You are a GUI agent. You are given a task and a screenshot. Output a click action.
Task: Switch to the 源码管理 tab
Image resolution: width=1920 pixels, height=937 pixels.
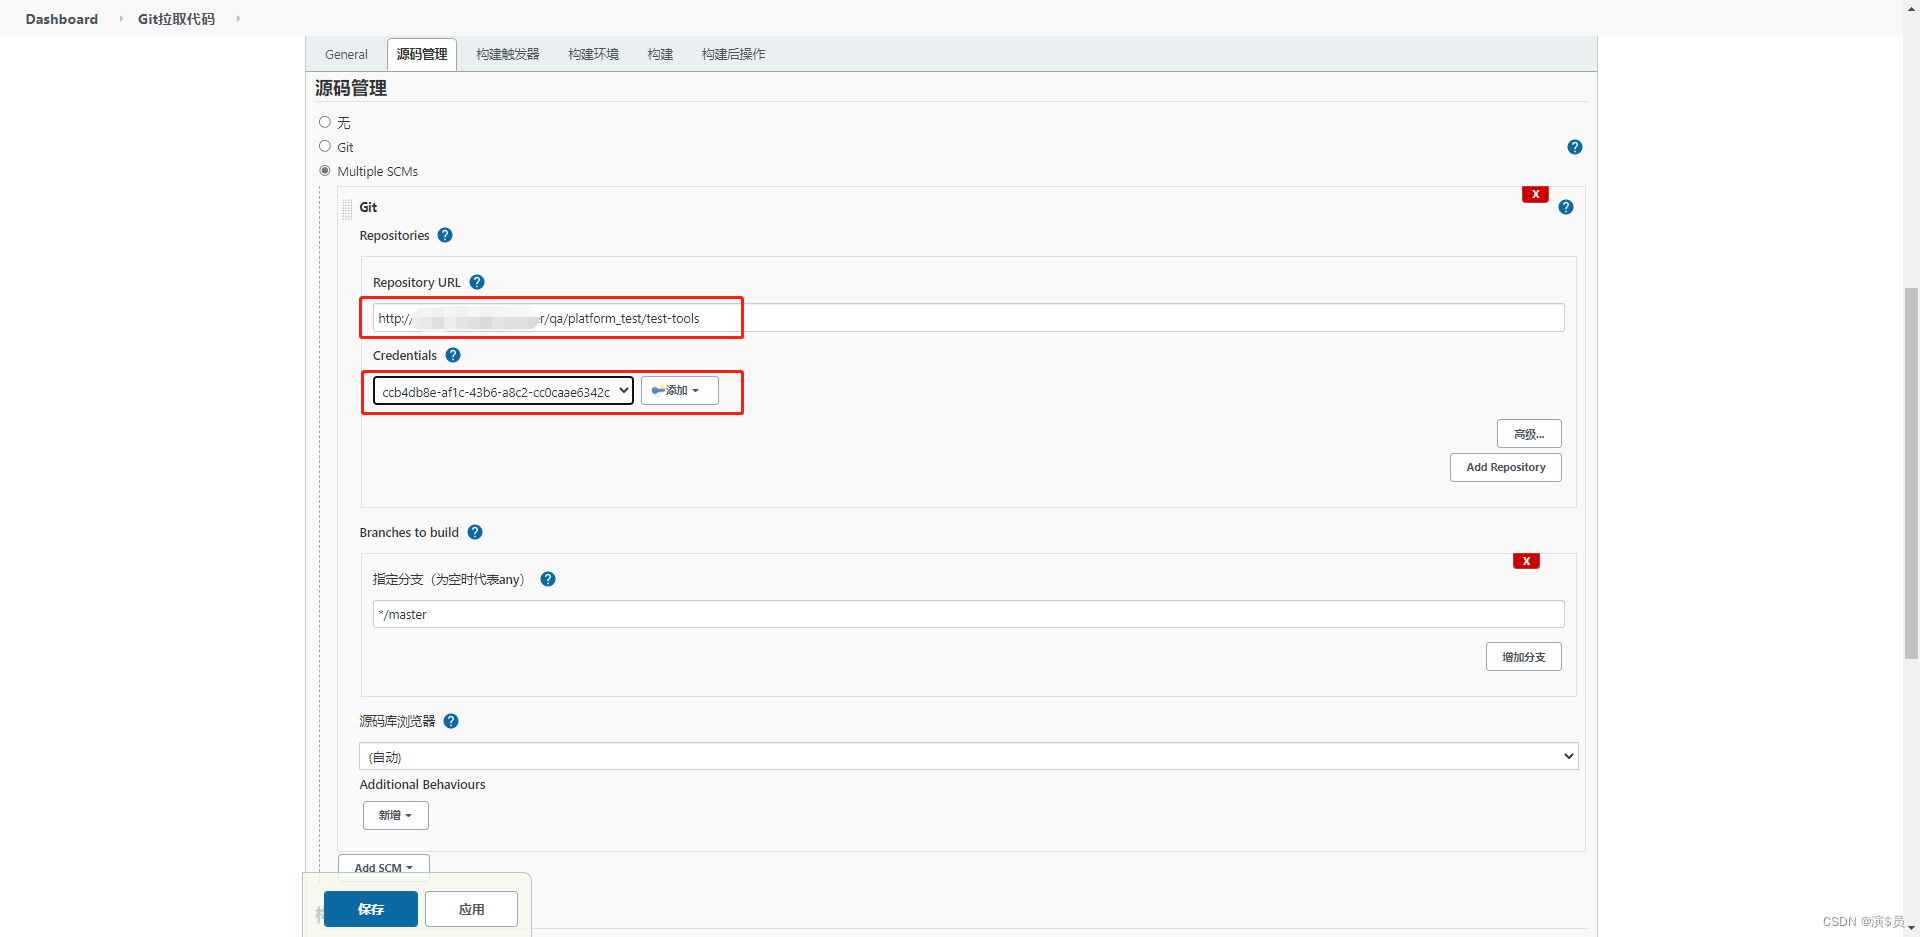coord(422,54)
